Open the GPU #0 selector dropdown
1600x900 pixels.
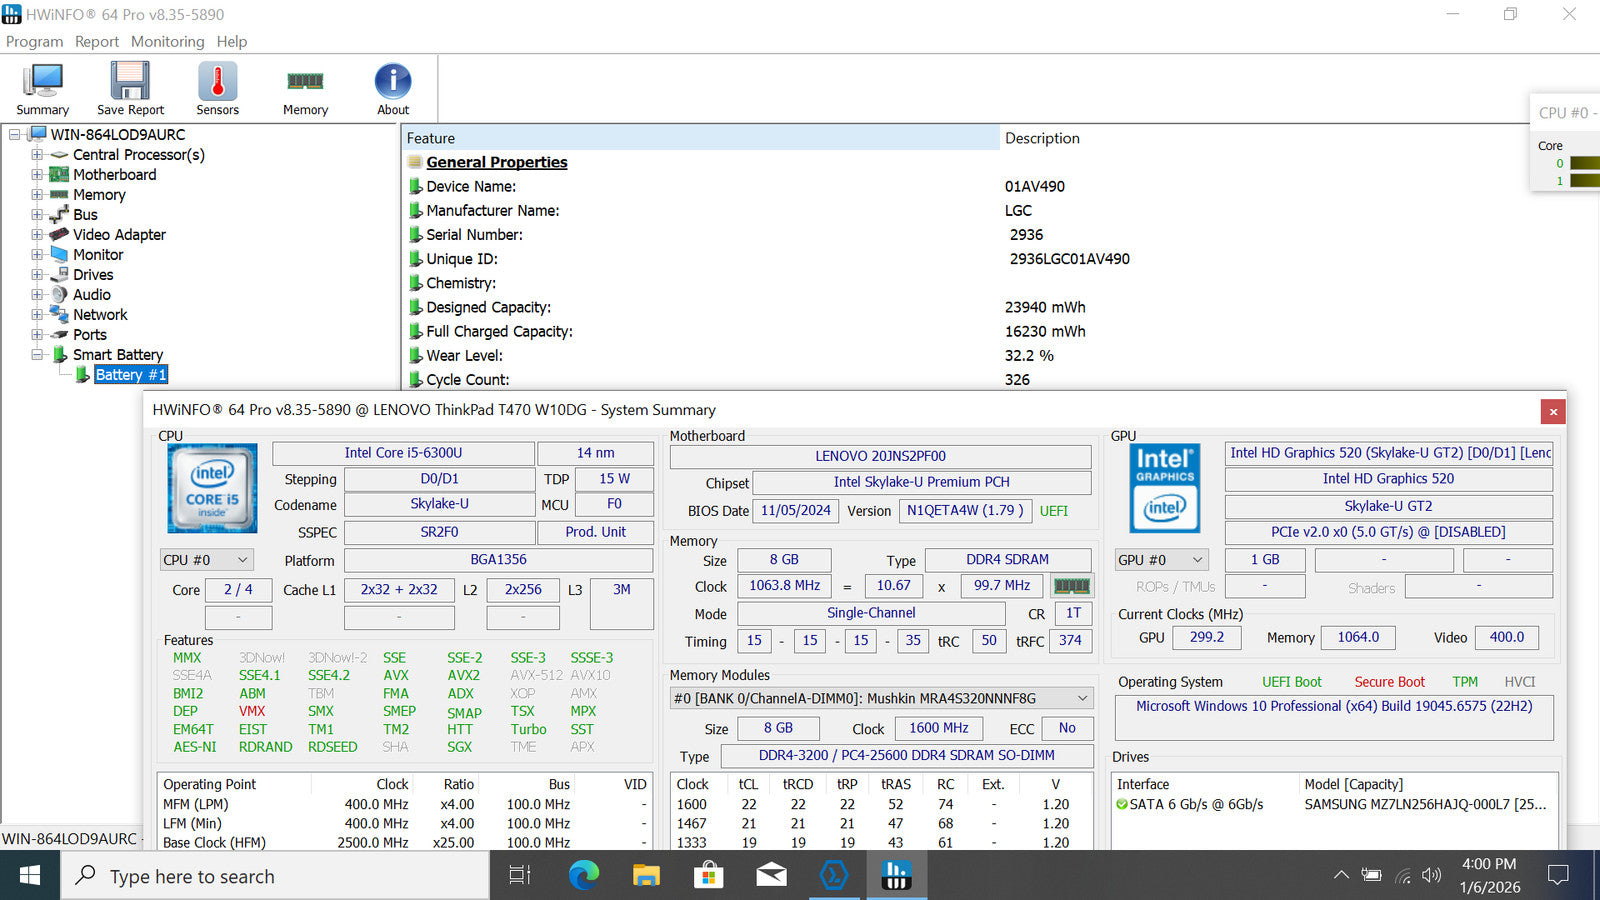click(1161, 560)
